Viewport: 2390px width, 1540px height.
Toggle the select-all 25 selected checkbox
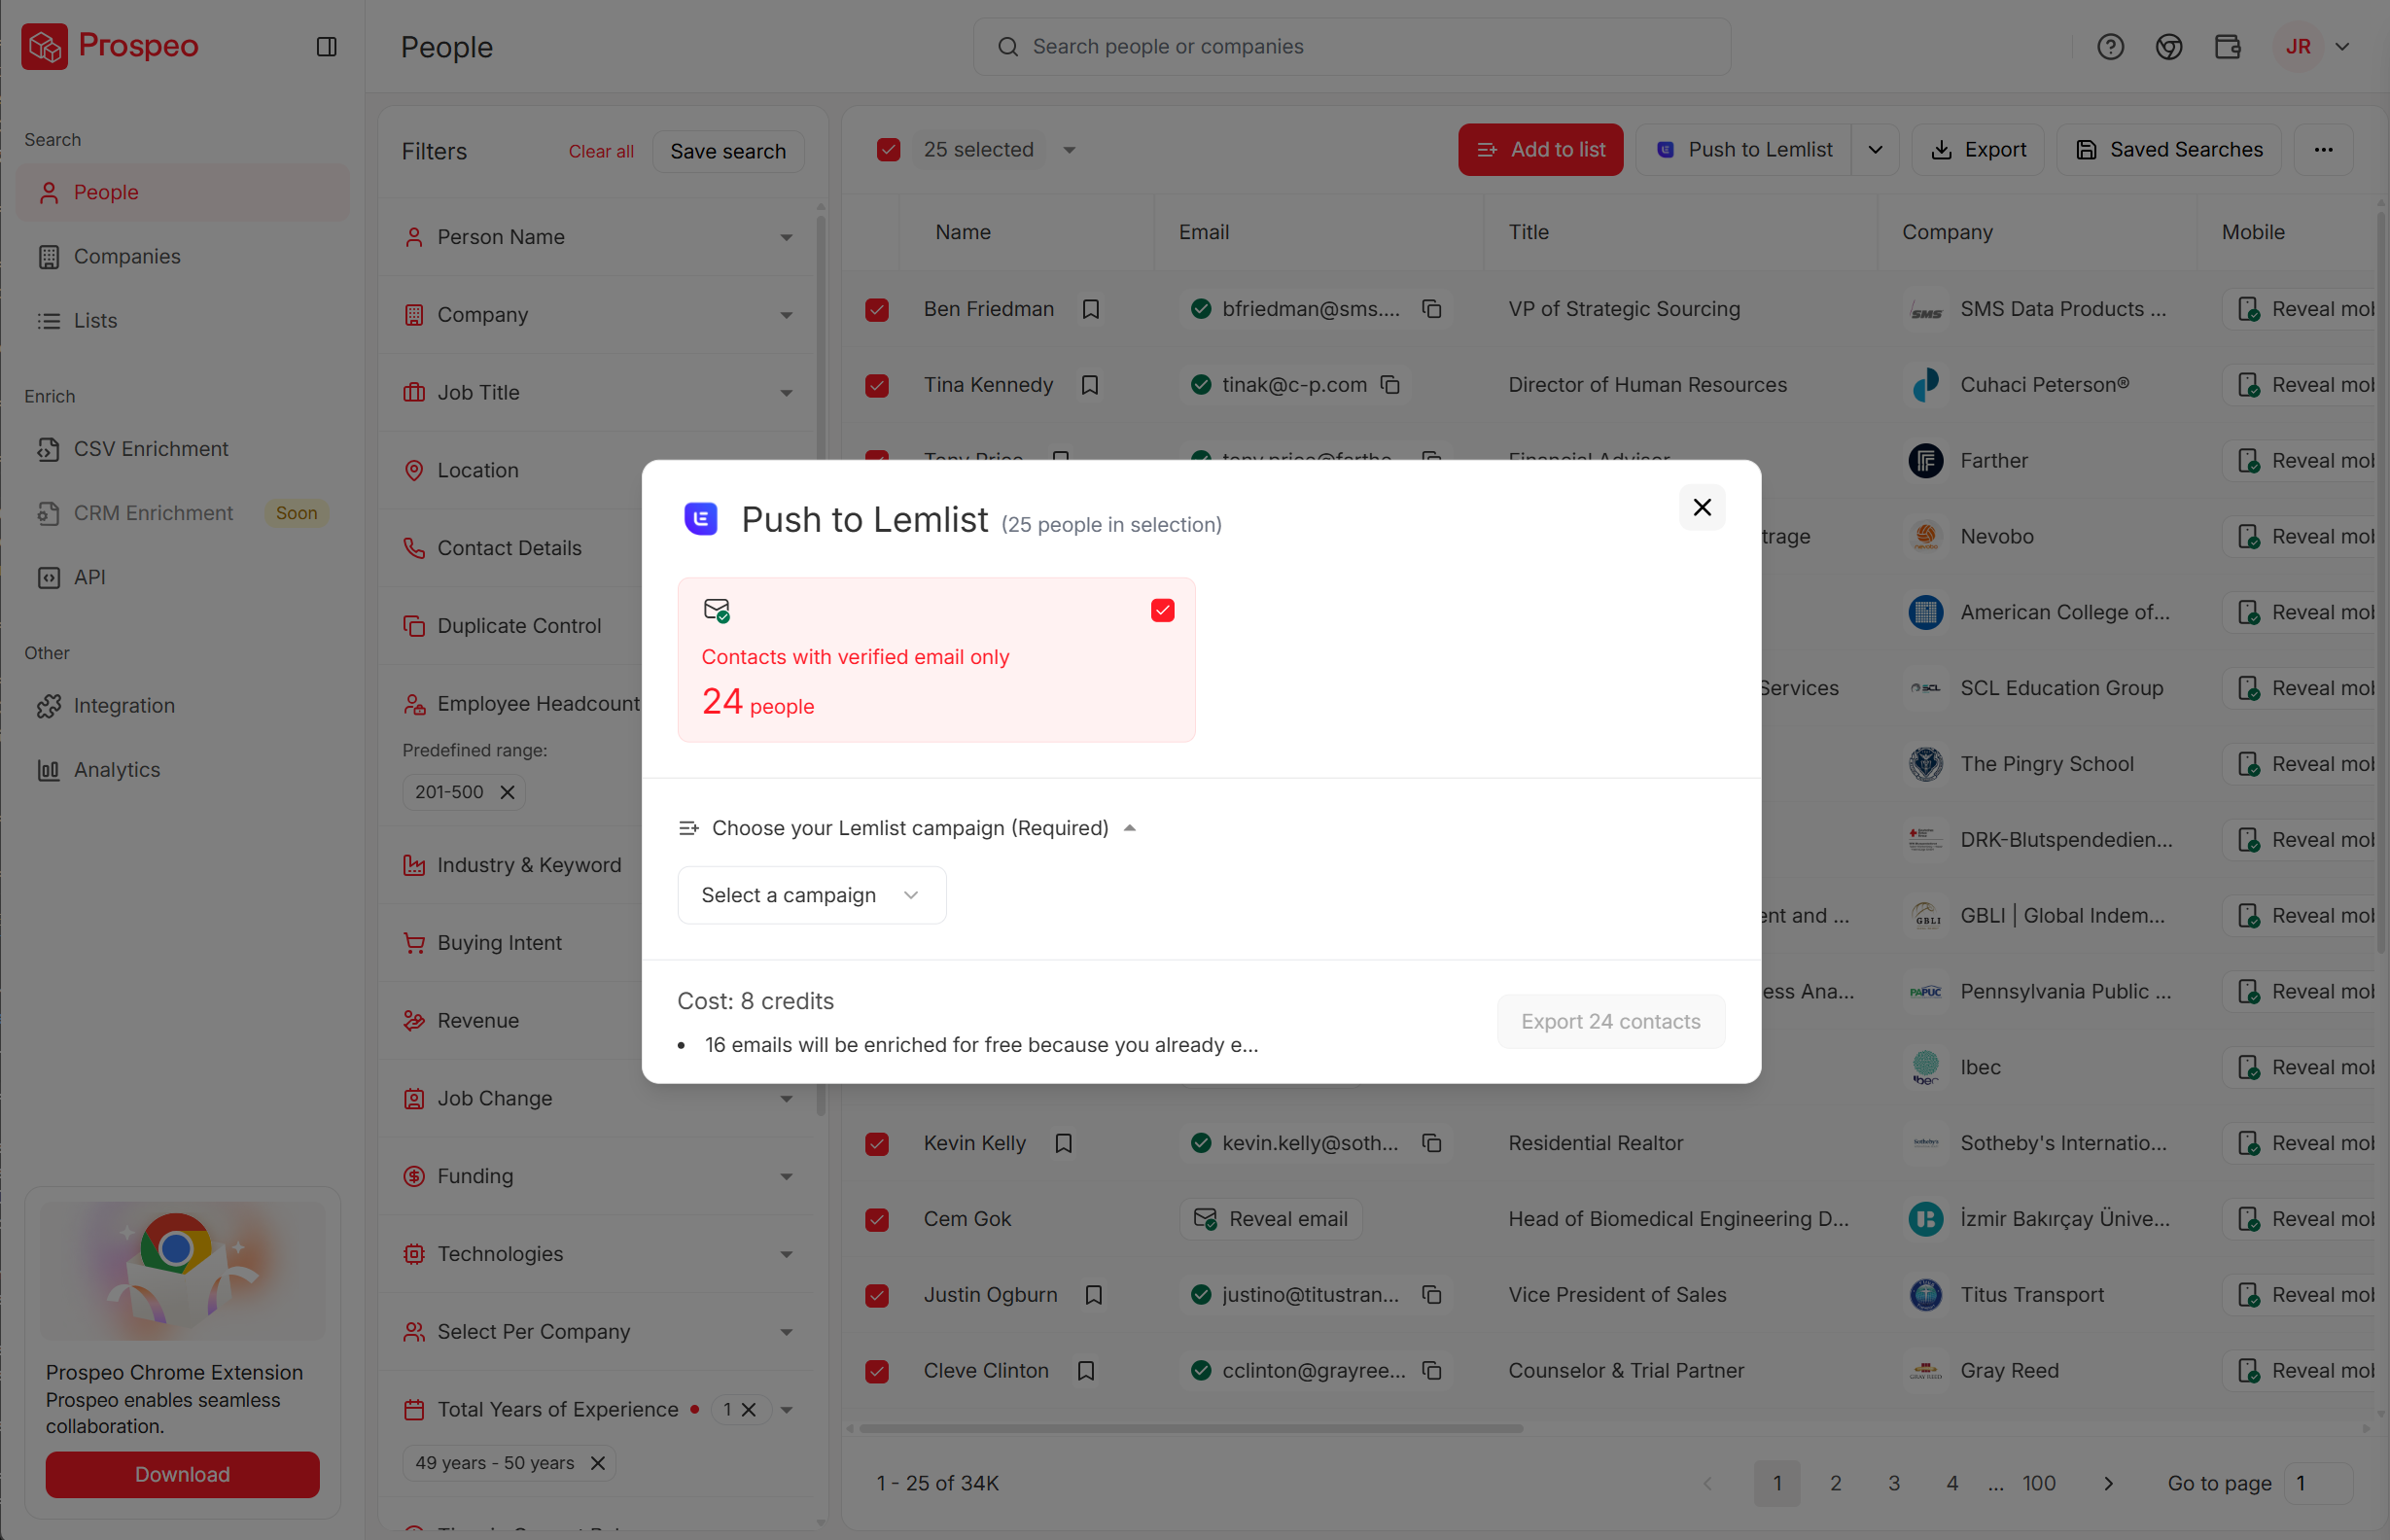click(888, 150)
